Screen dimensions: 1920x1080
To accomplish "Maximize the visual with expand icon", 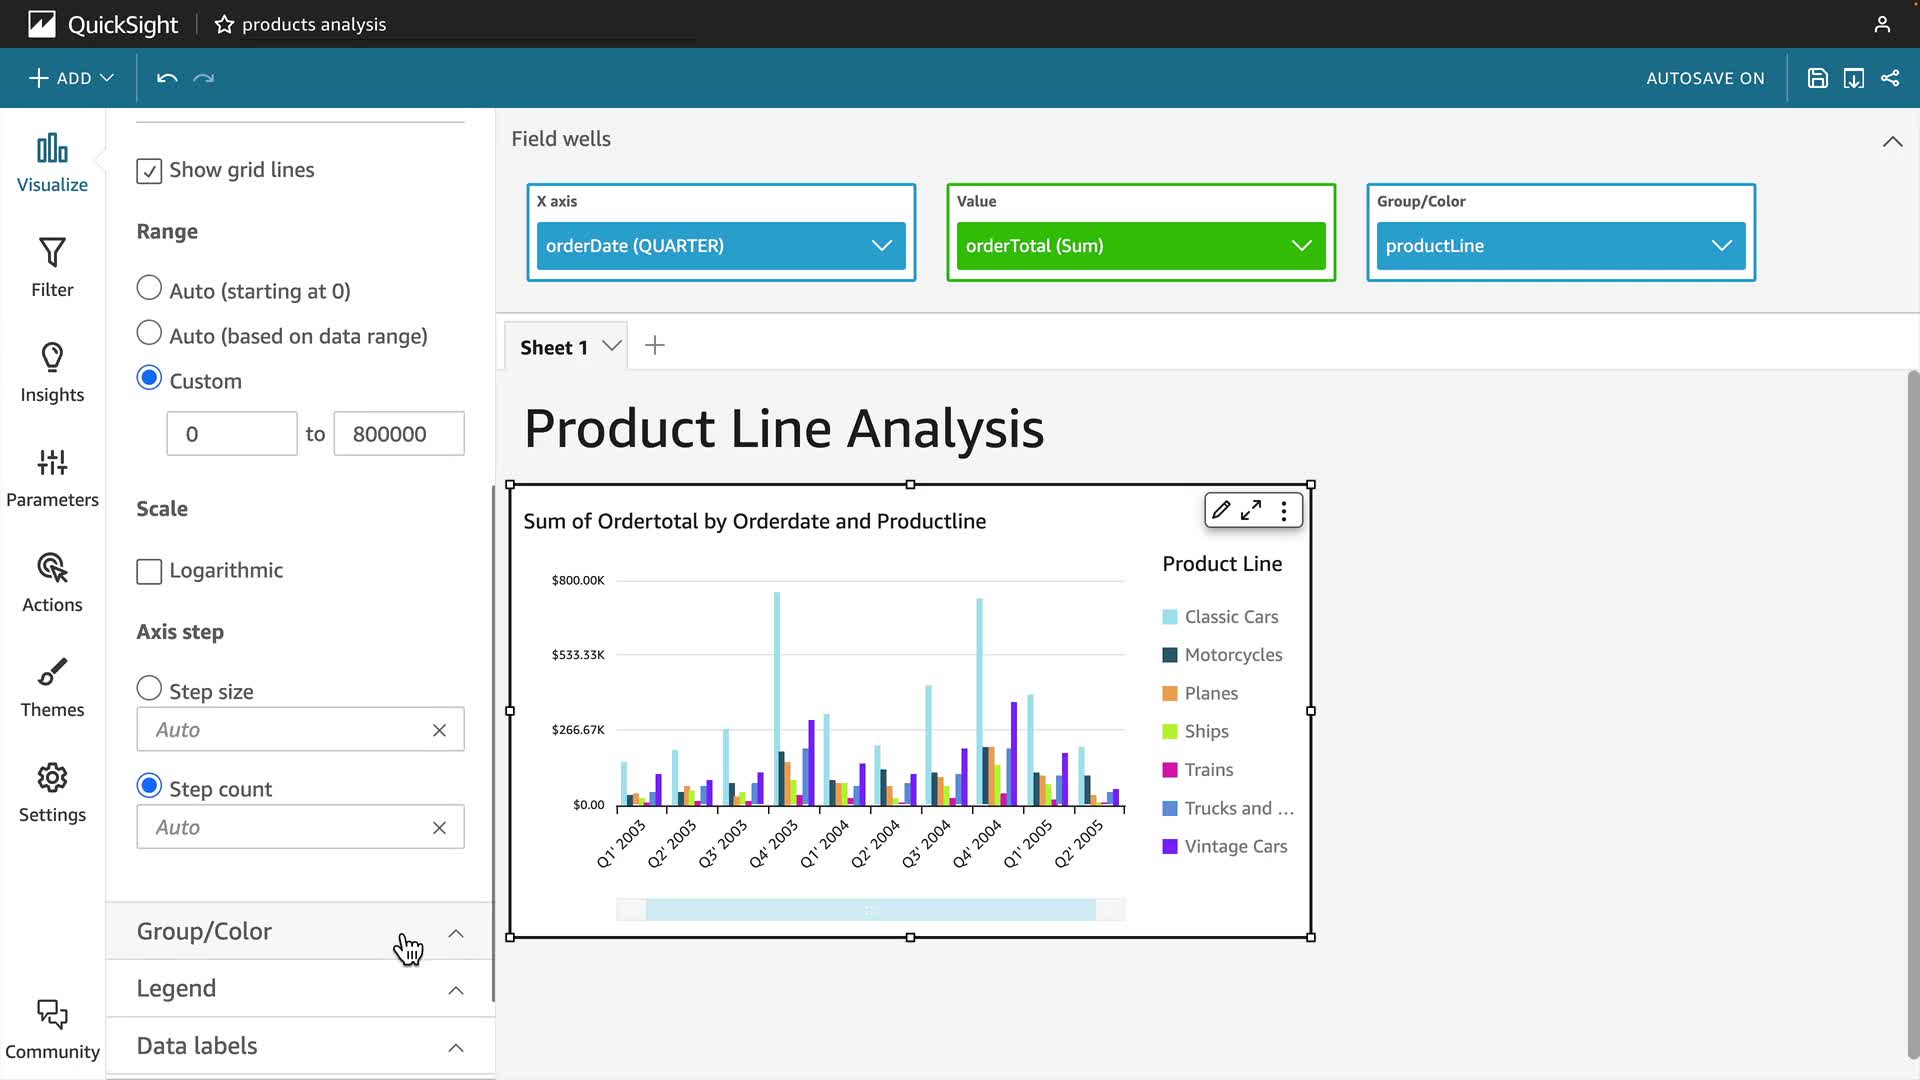I will [x=1251, y=510].
